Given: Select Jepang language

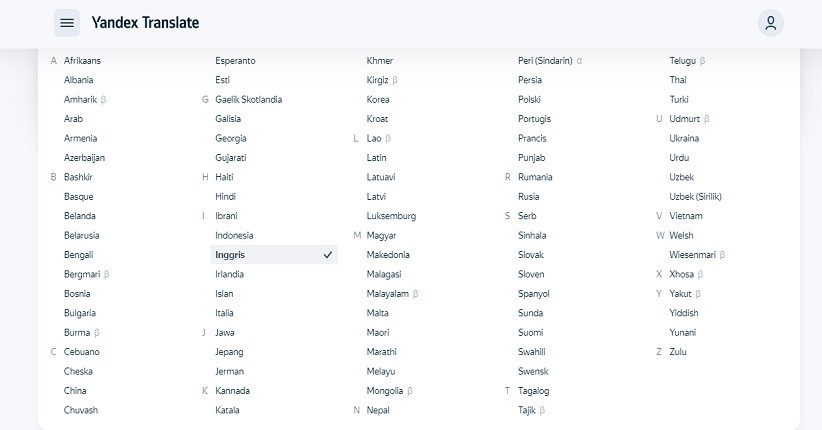Looking at the screenshot, I should (x=229, y=352).
